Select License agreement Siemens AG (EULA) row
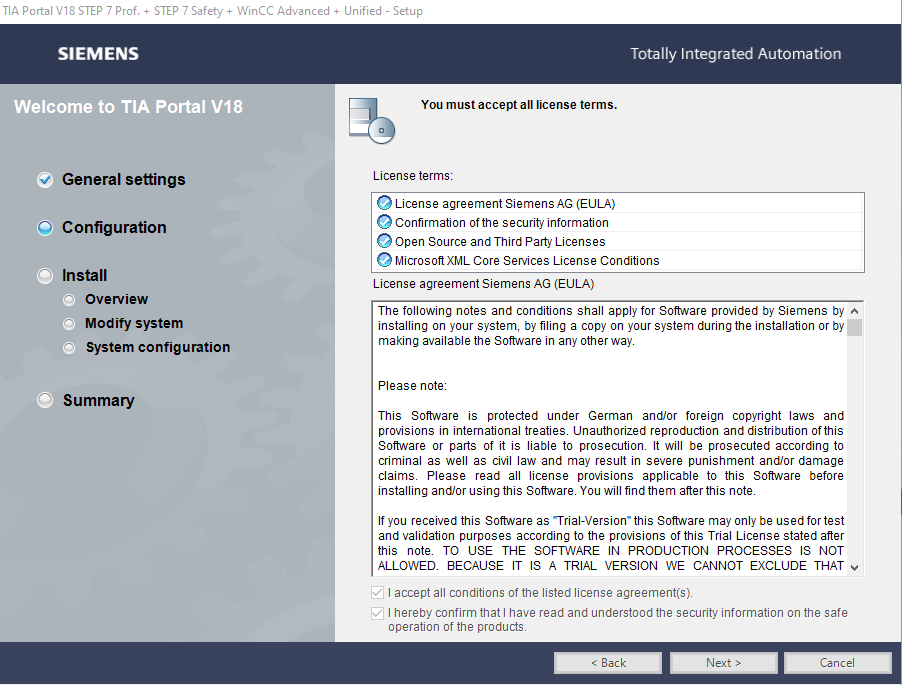Viewport: 902px width, 685px height. 617,204
